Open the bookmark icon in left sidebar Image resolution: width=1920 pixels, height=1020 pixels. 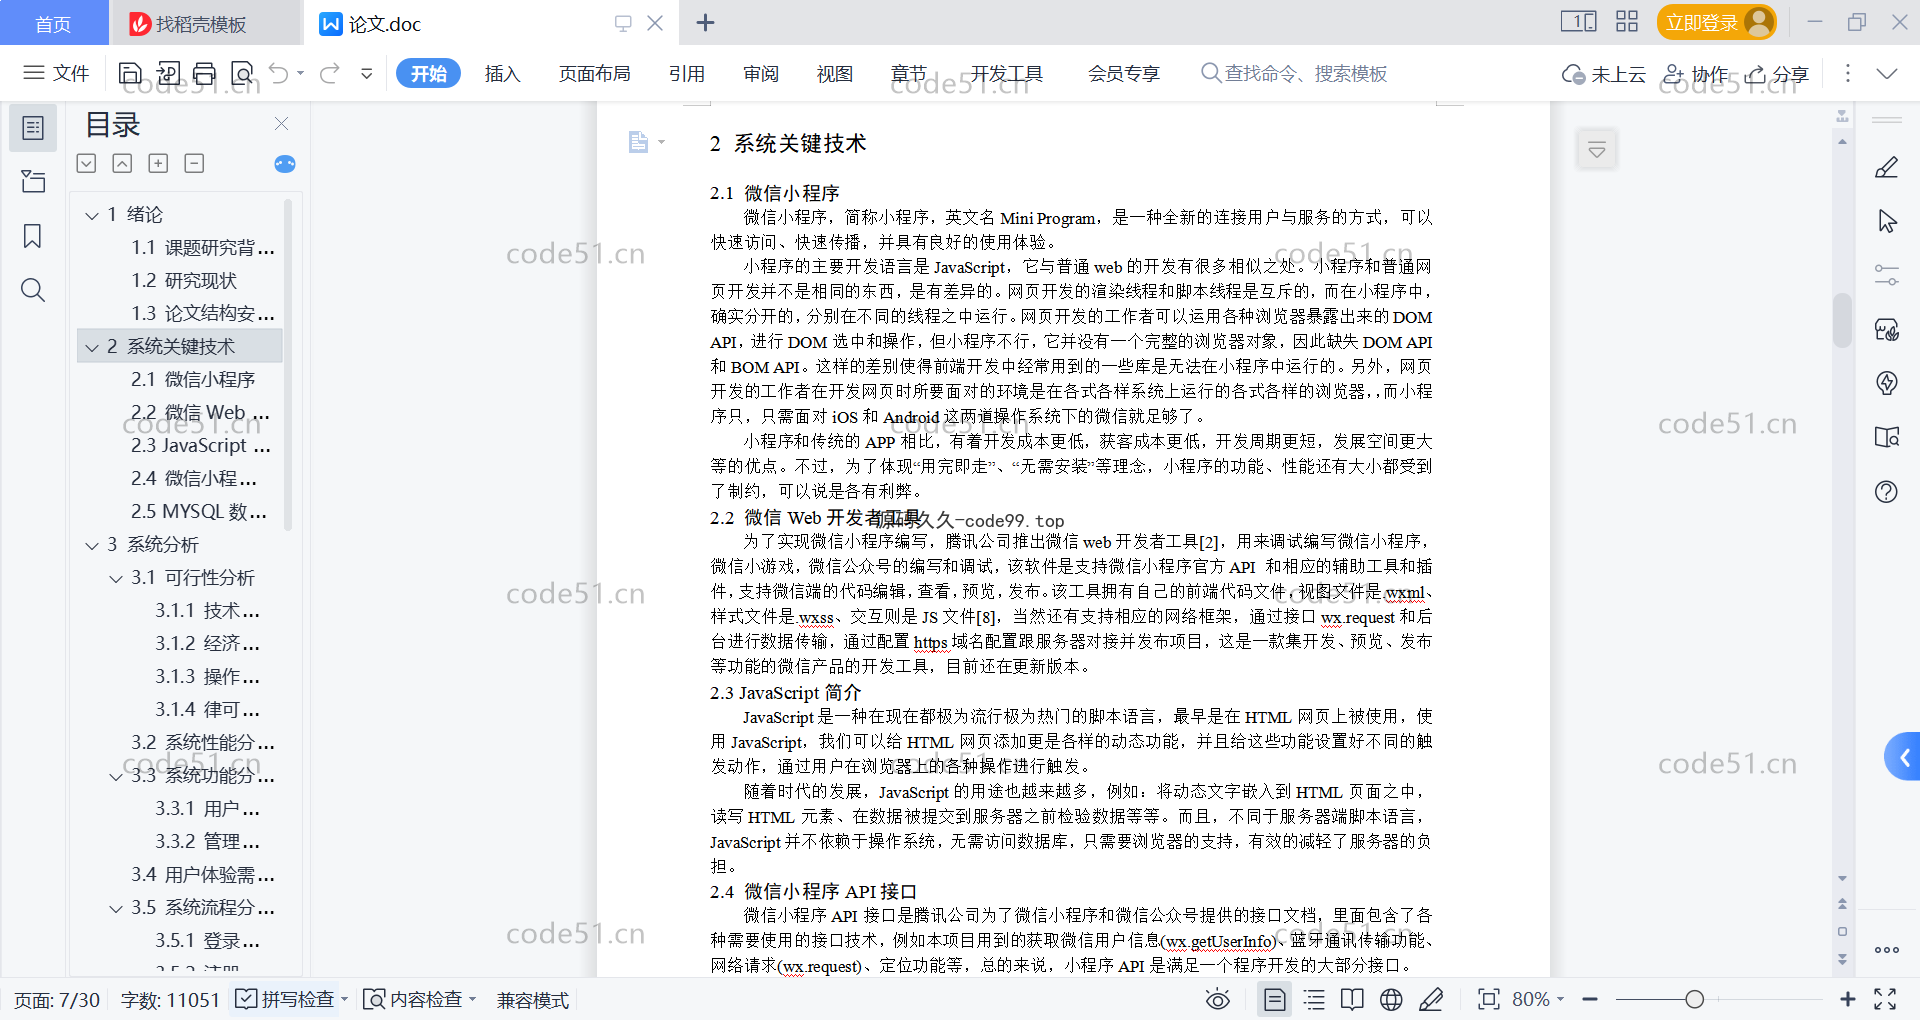33,236
